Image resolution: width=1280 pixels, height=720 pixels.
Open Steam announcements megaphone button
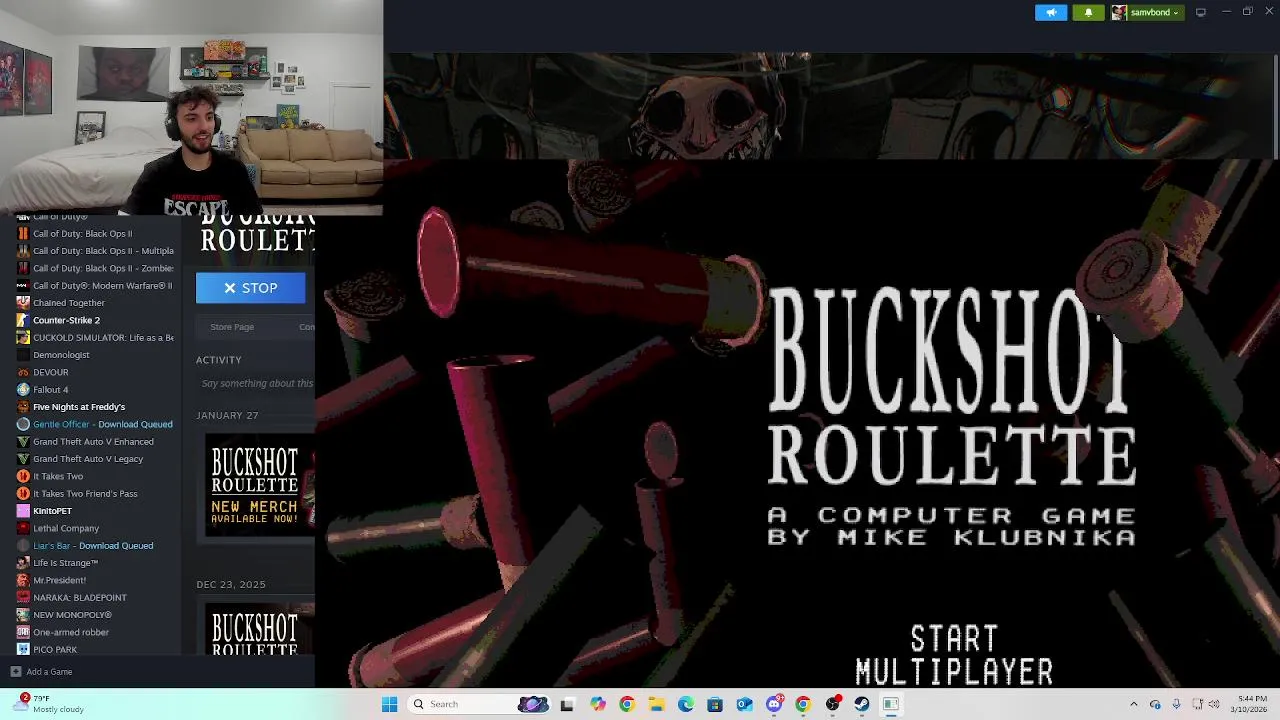[x=1051, y=12]
